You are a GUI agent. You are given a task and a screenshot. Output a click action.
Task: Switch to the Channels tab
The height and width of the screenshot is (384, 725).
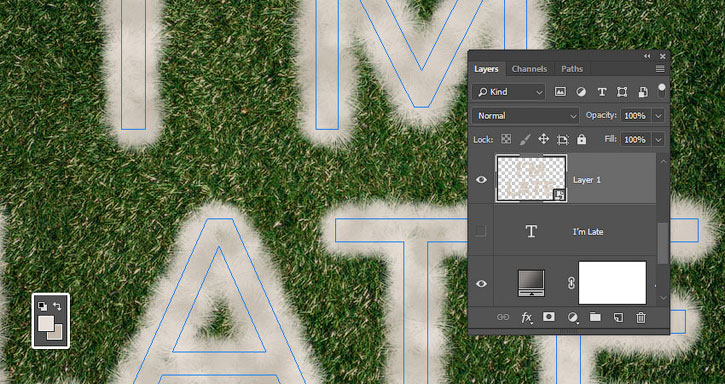point(529,69)
